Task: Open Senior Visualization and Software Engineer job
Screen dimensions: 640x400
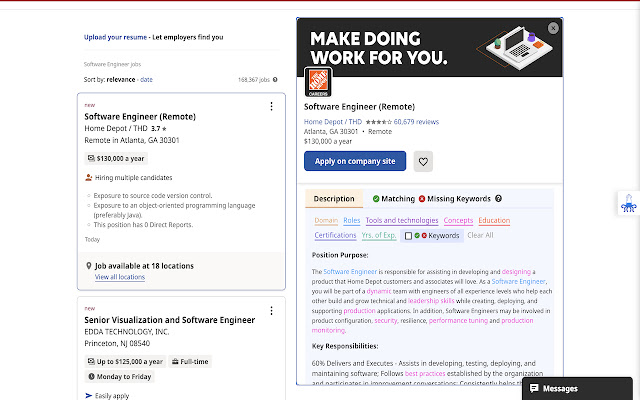Action: coord(169,320)
